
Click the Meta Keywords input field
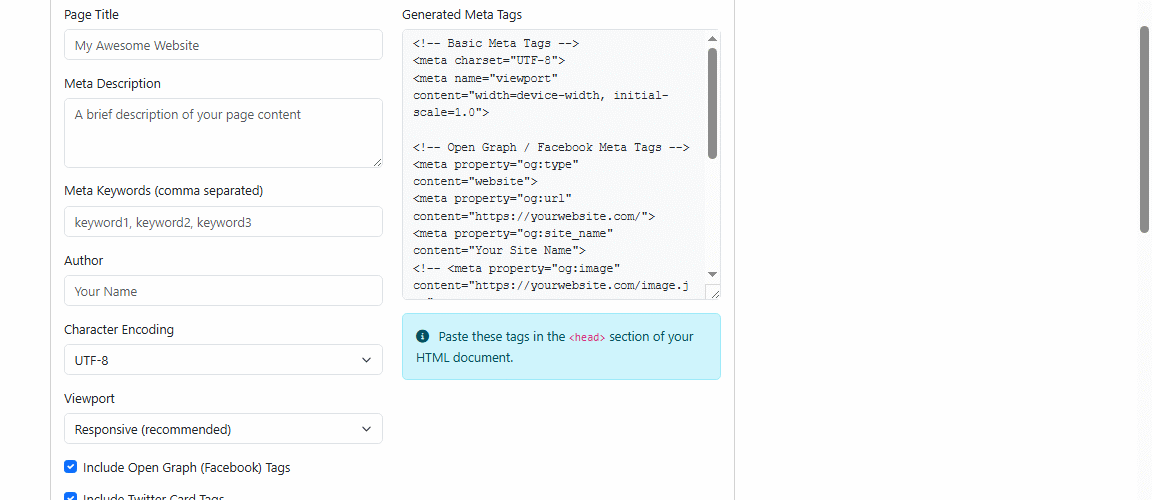tap(223, 222)
